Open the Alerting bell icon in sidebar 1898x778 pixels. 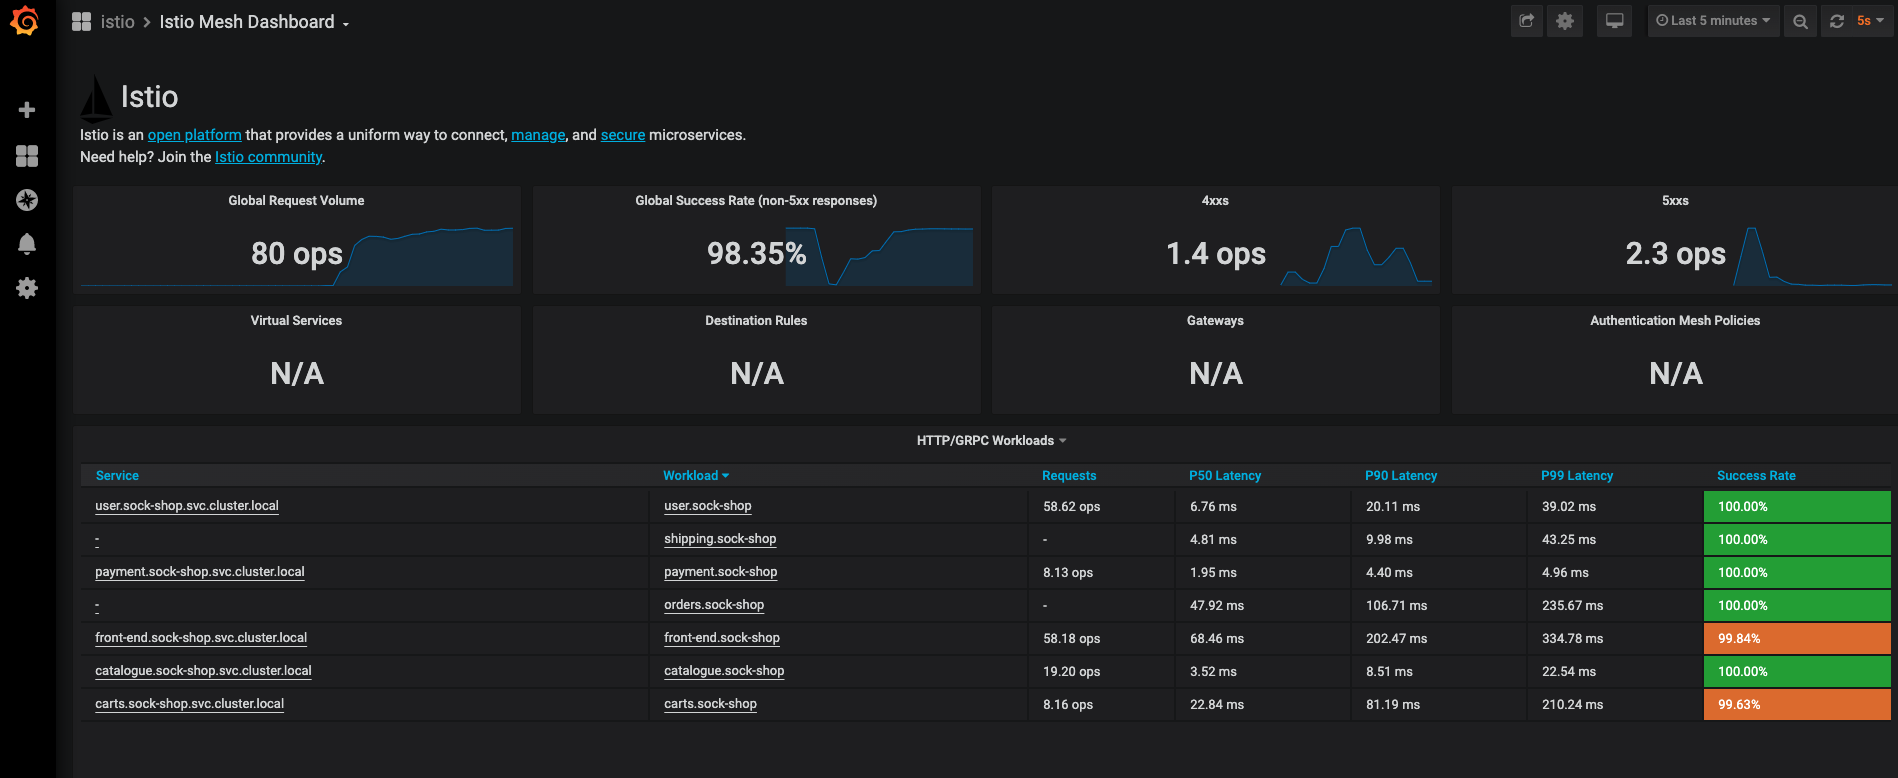(27, 244)
